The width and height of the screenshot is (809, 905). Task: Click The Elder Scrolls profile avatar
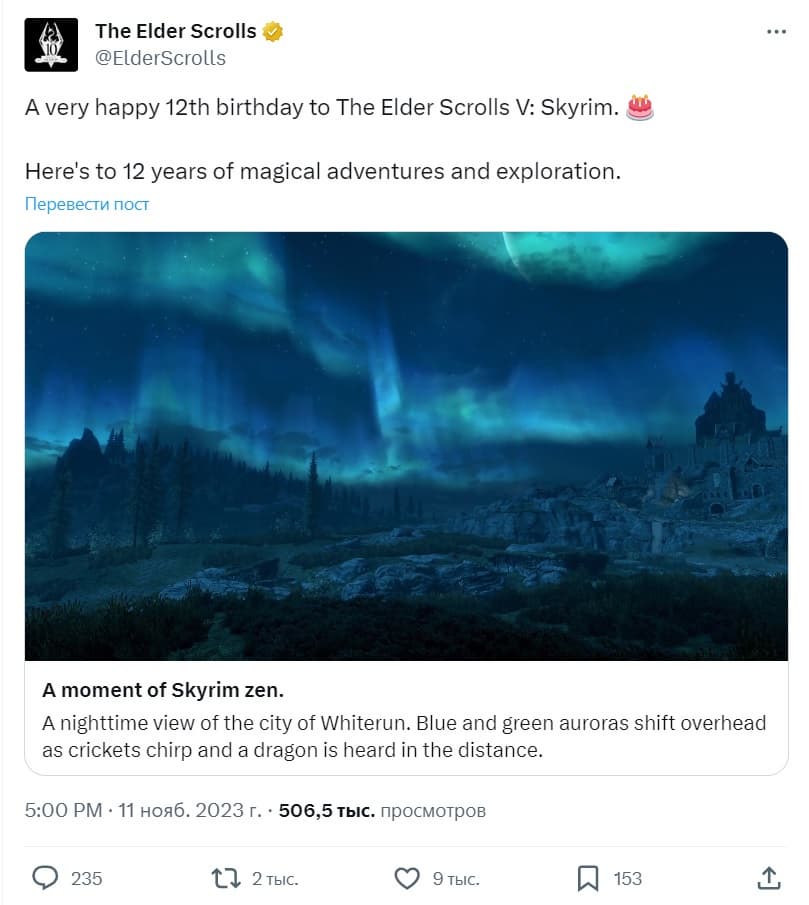tap(50, 45)
